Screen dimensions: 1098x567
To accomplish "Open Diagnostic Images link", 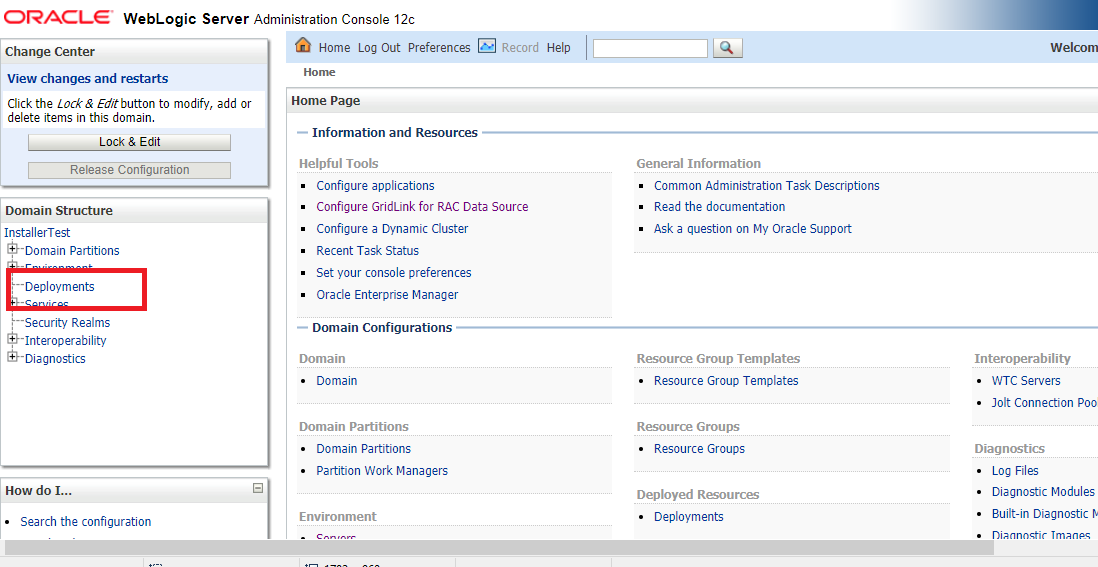I will point(1041,534).
